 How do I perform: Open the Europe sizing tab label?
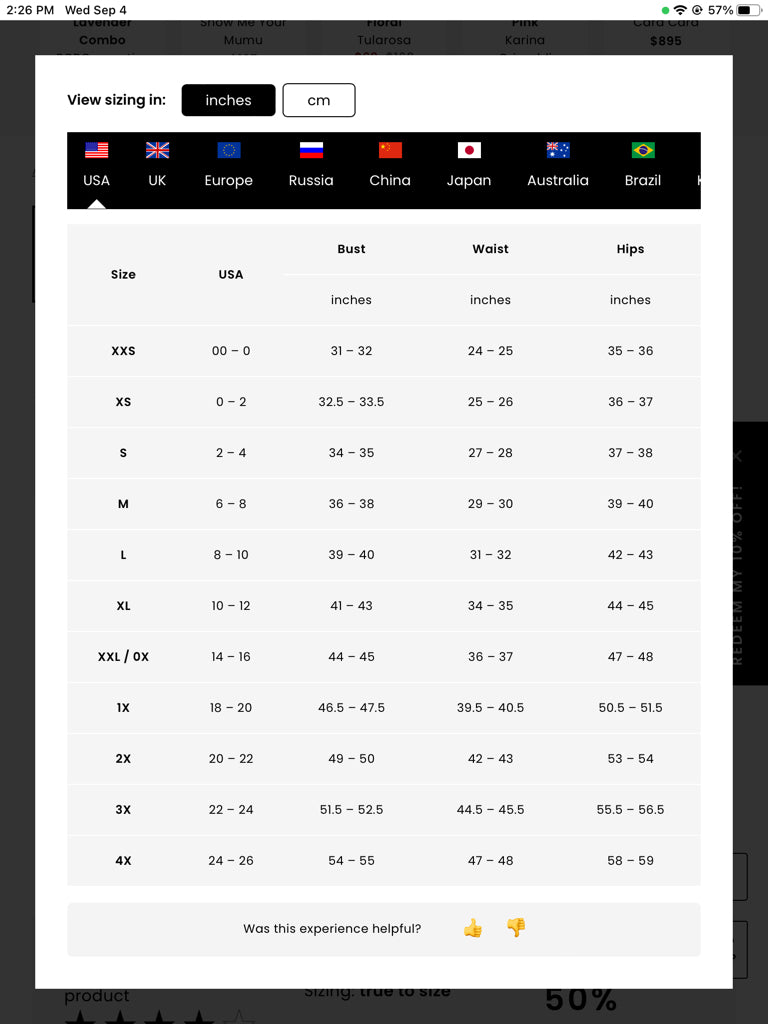point(229,181)
